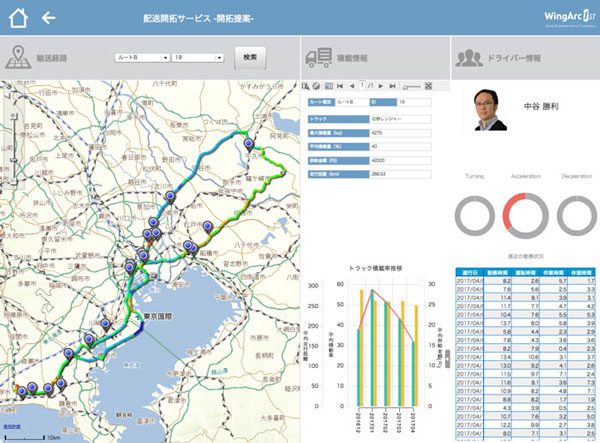Viewport: 600px width, 443px height.
Task: Click the 勤務時間 column header
Action: click(x=502, y=272)
